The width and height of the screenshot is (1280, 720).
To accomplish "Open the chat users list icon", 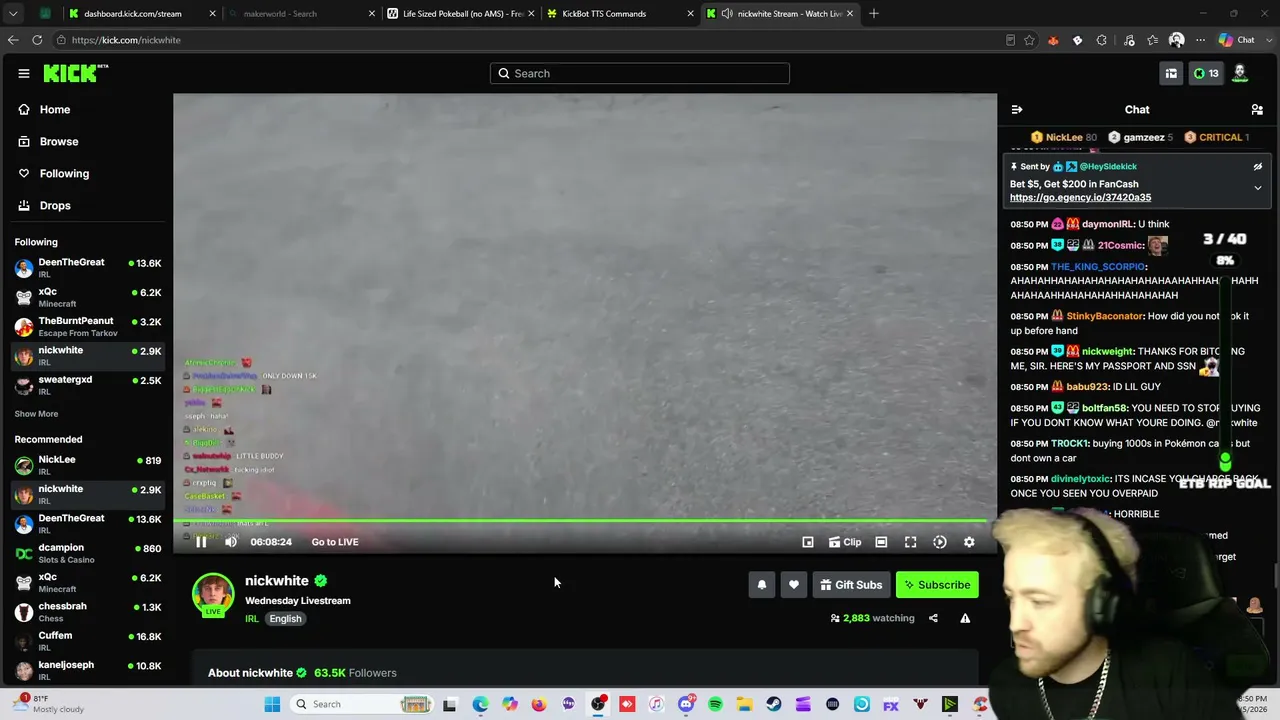I will 1257,109.
